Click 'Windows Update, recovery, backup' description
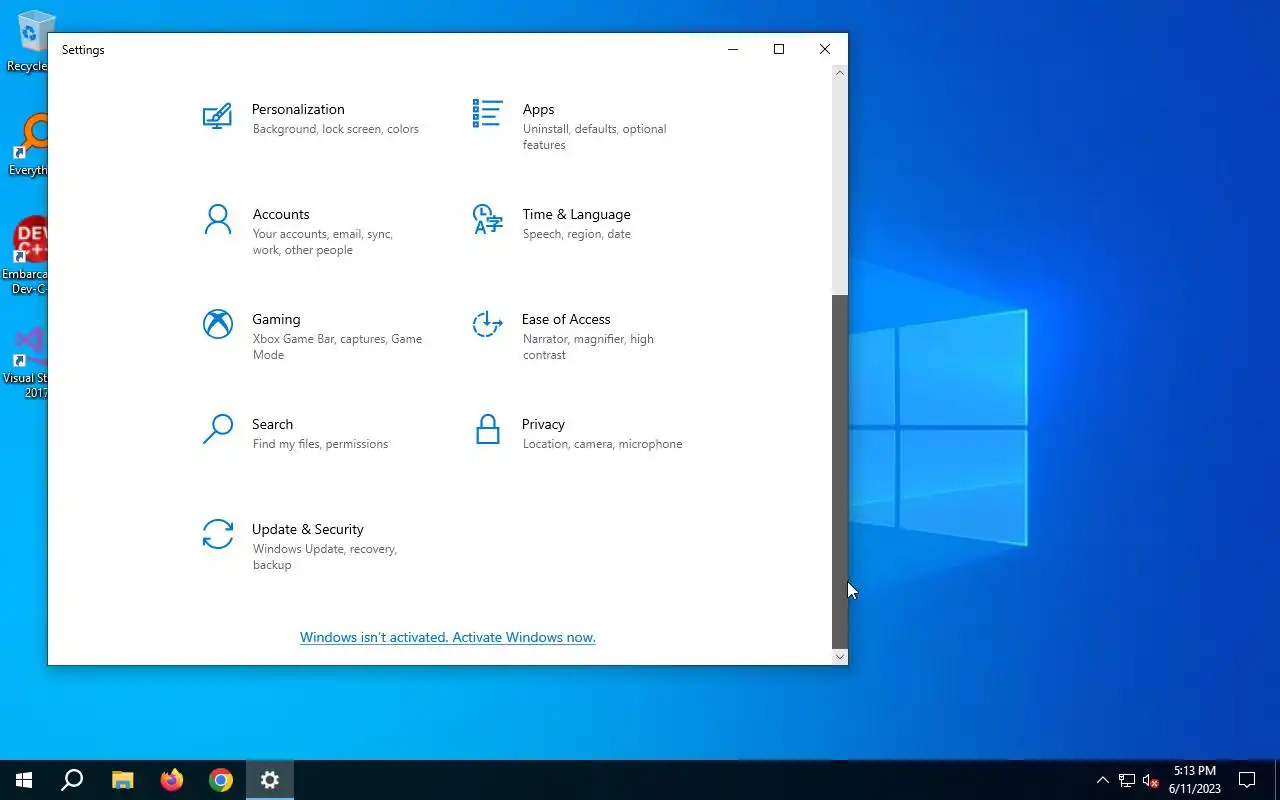Image resolution: width=1280 pixels, height=800 pixels. point(325,557)
